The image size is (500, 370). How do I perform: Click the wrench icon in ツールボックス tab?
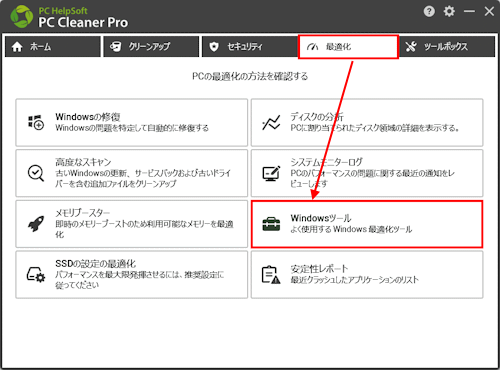point(411,47)
